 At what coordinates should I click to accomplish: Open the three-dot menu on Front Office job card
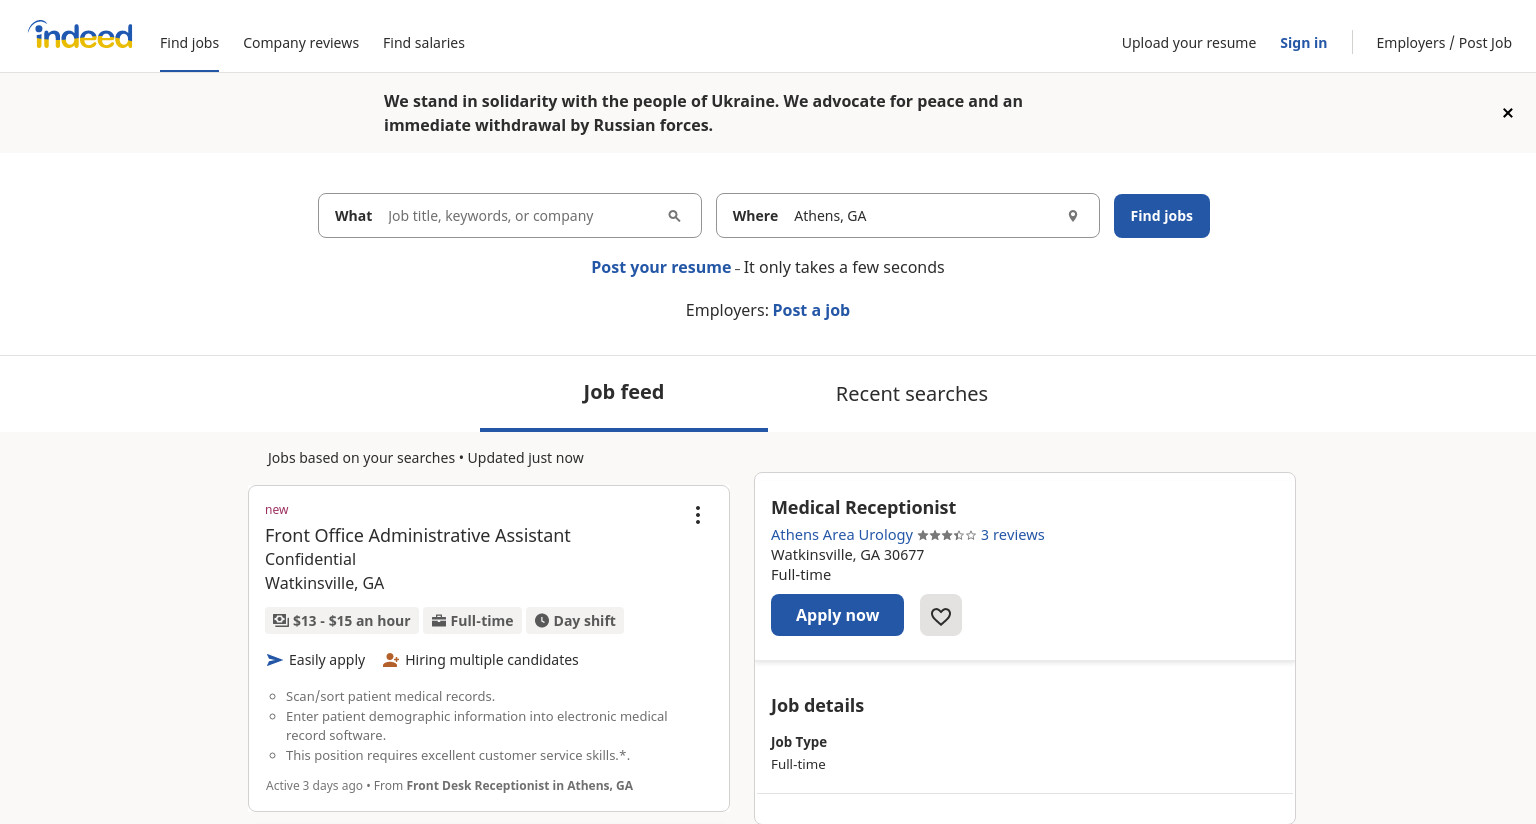(697, 515)
